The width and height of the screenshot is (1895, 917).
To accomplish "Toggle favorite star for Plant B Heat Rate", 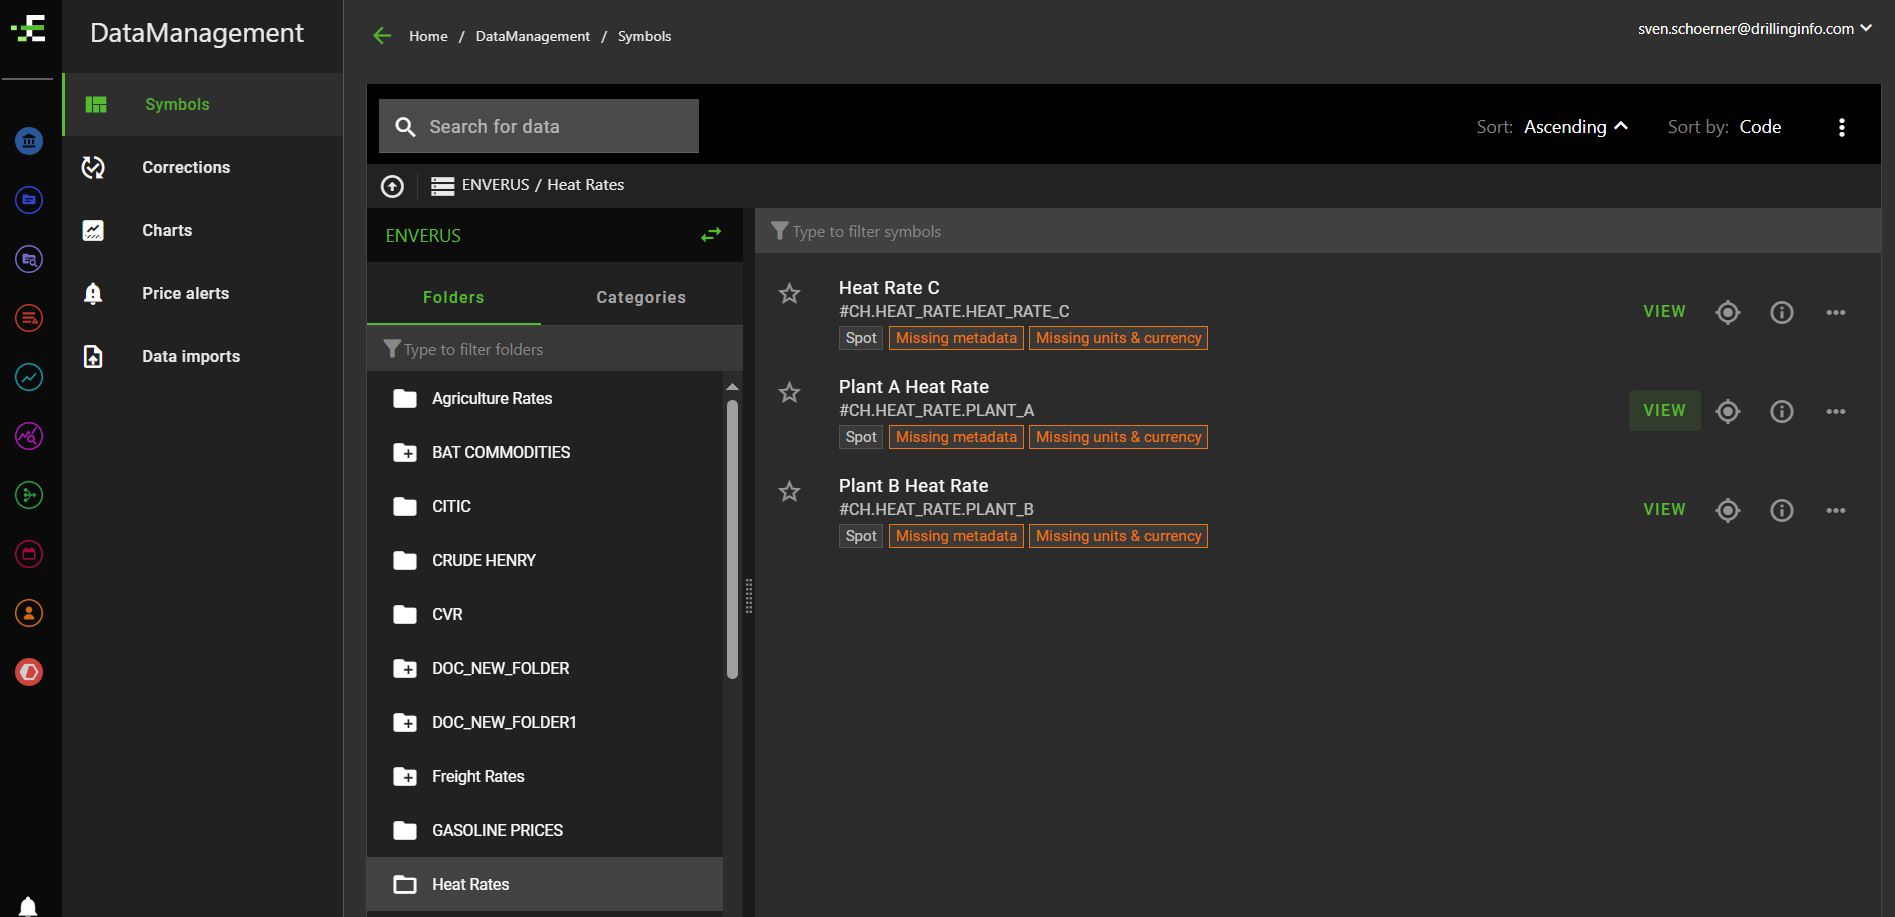I will point(790,492).
